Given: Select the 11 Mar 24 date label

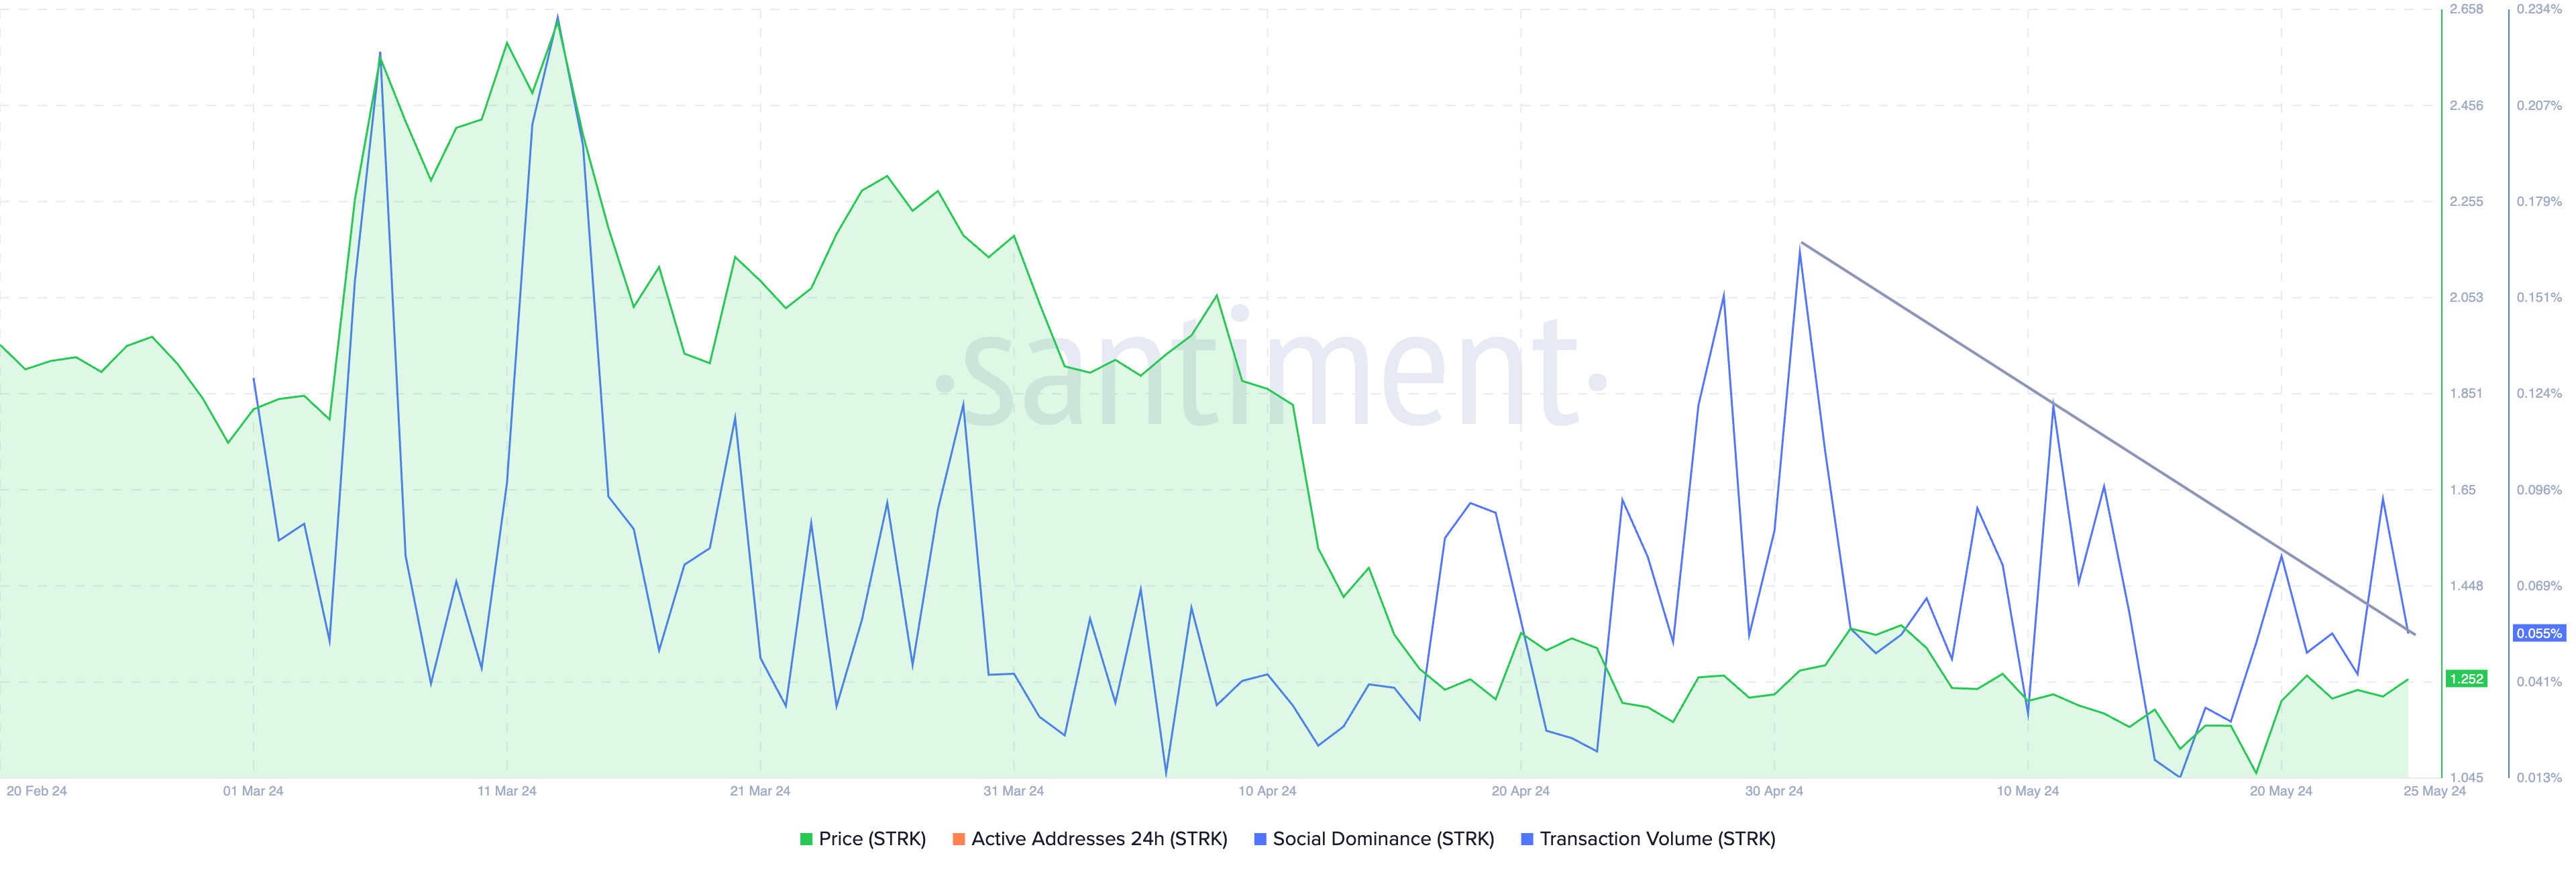Looking at the screenshot, I should [506, 791].
